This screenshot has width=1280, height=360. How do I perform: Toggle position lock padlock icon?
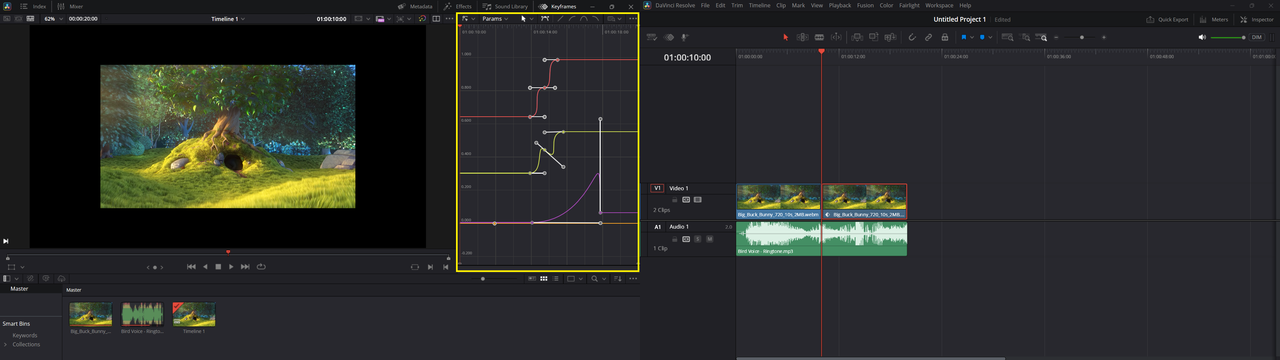pos(944,37)
